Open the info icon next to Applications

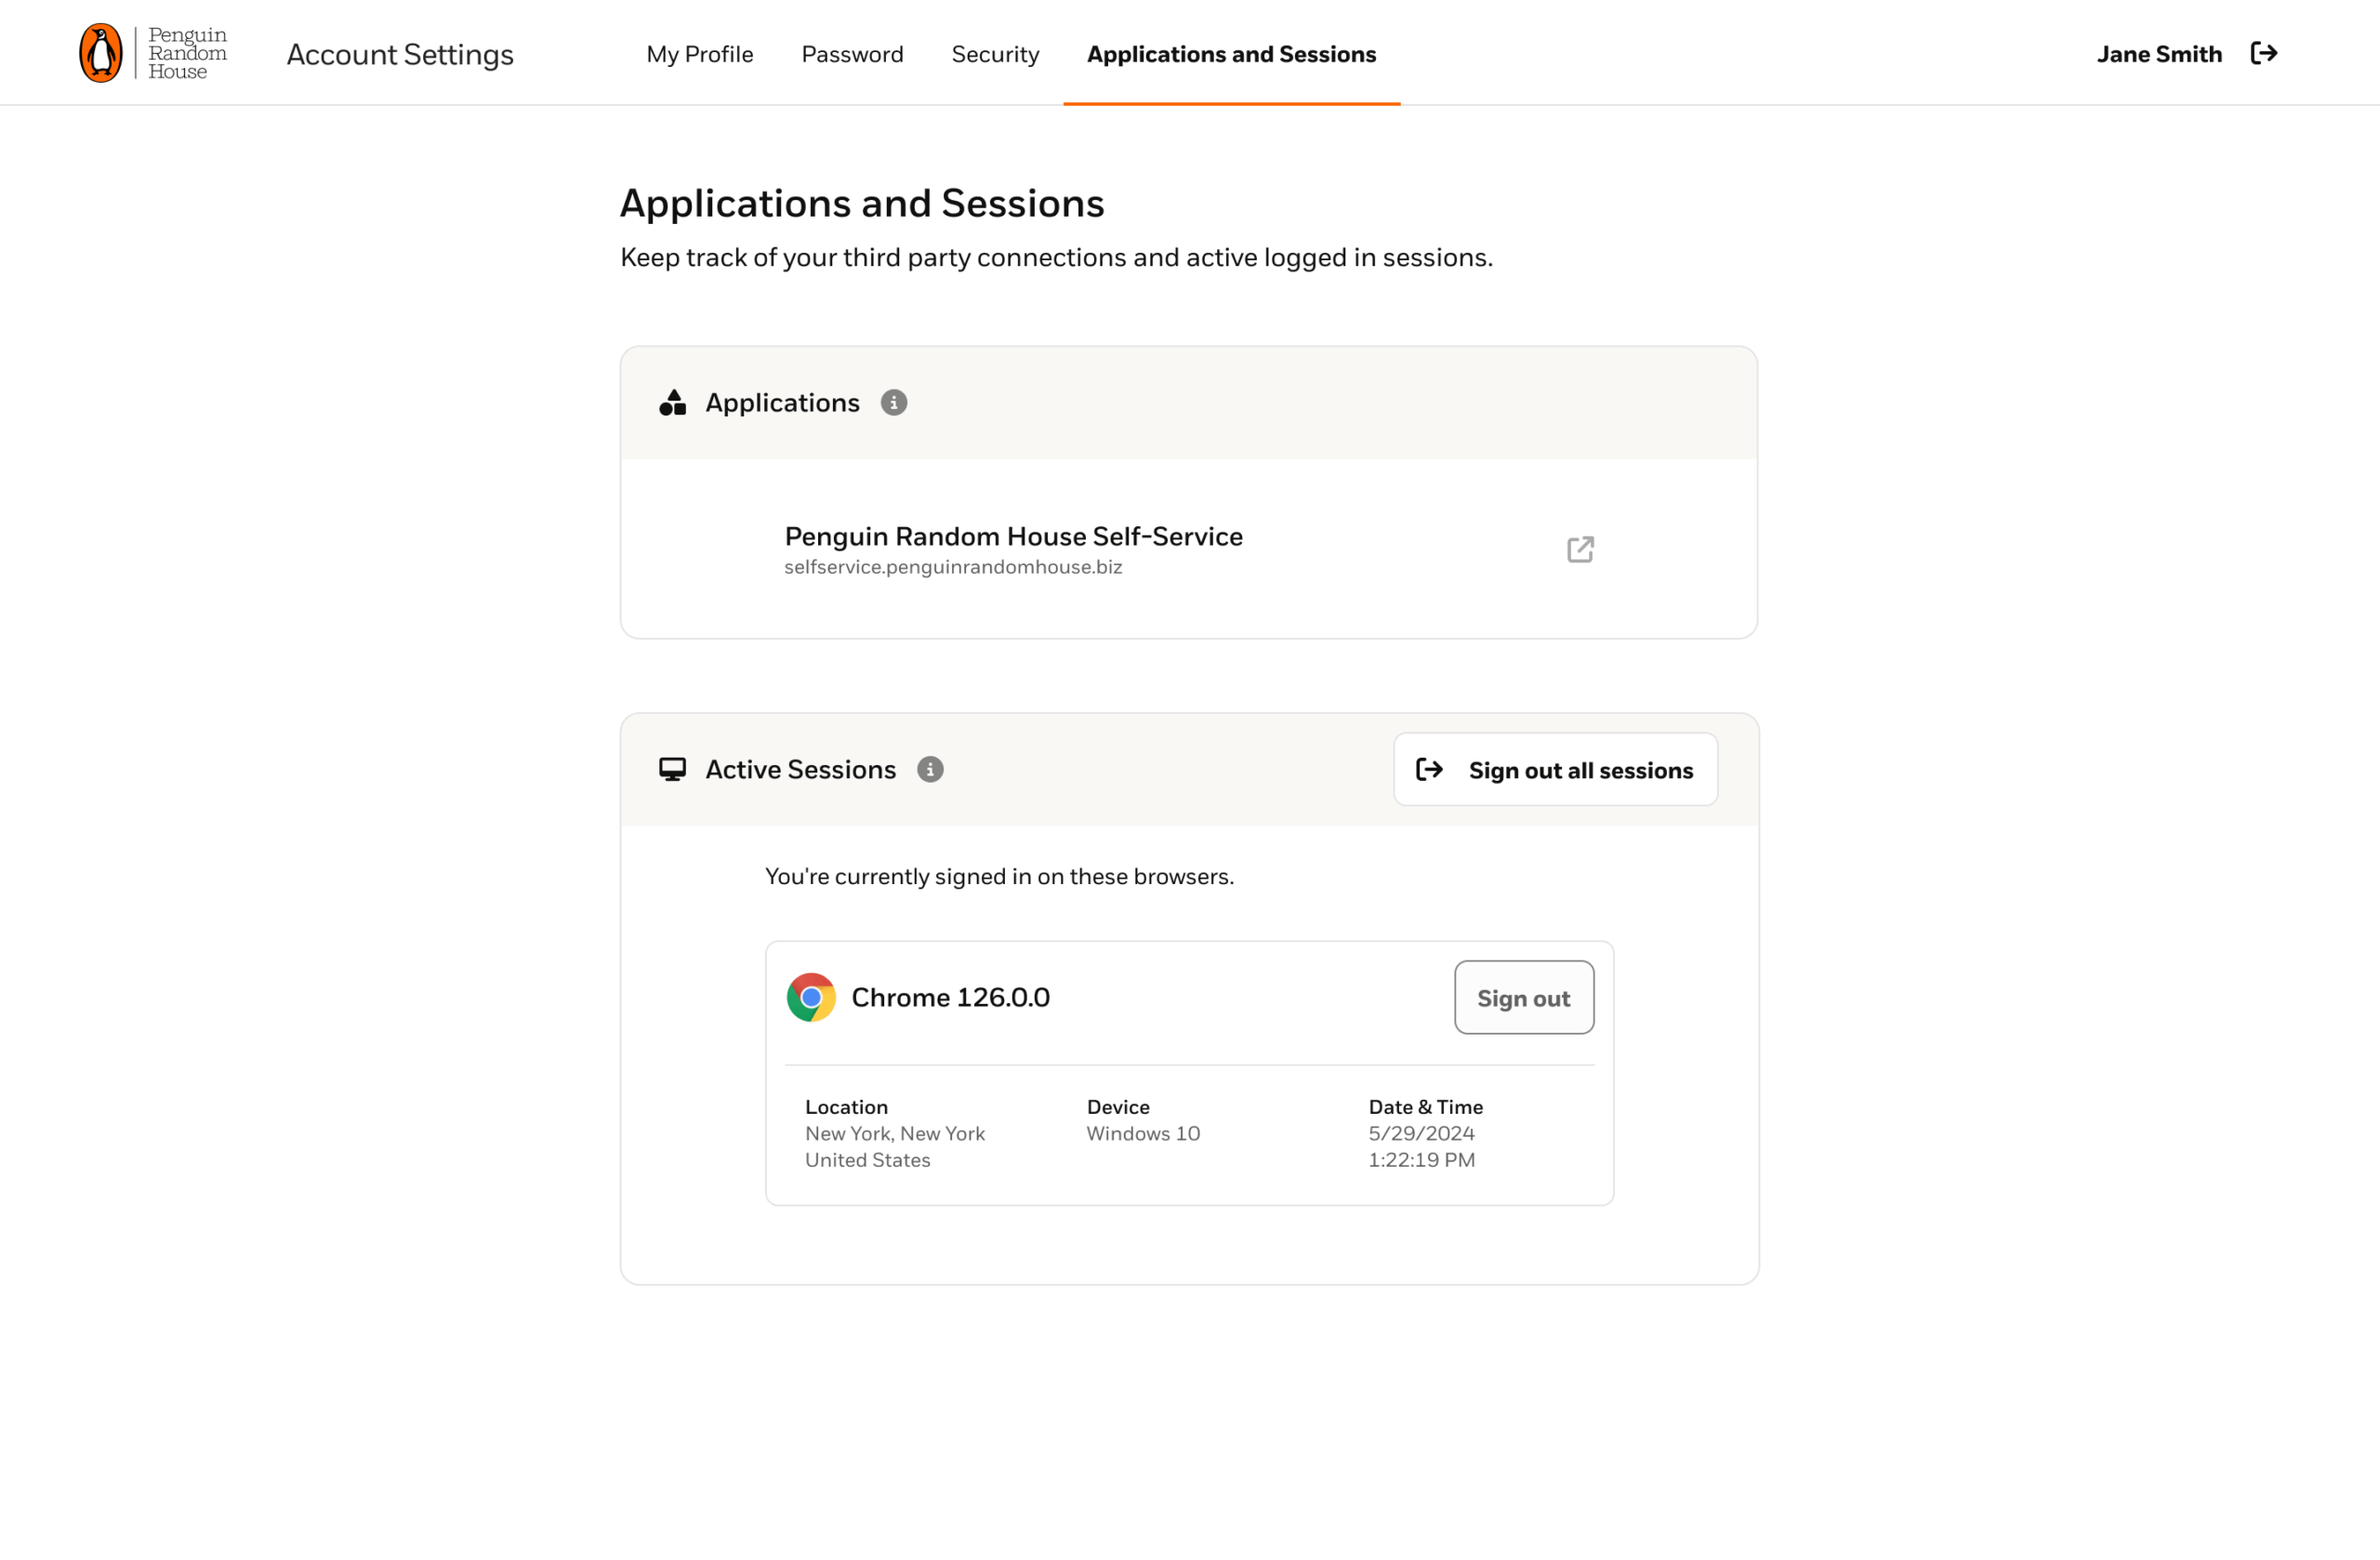pyautogui.click(x=893, y=402)
